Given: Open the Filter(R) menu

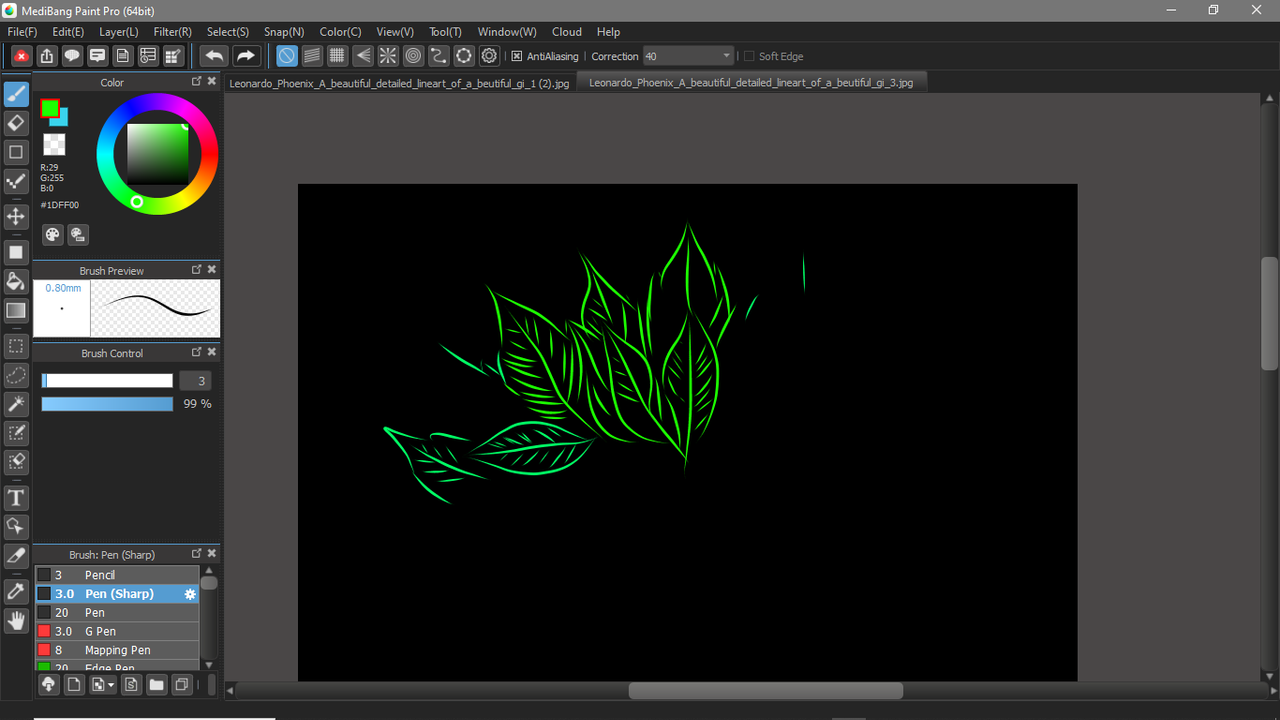Looking at the screenshot, I should (173, 32).
